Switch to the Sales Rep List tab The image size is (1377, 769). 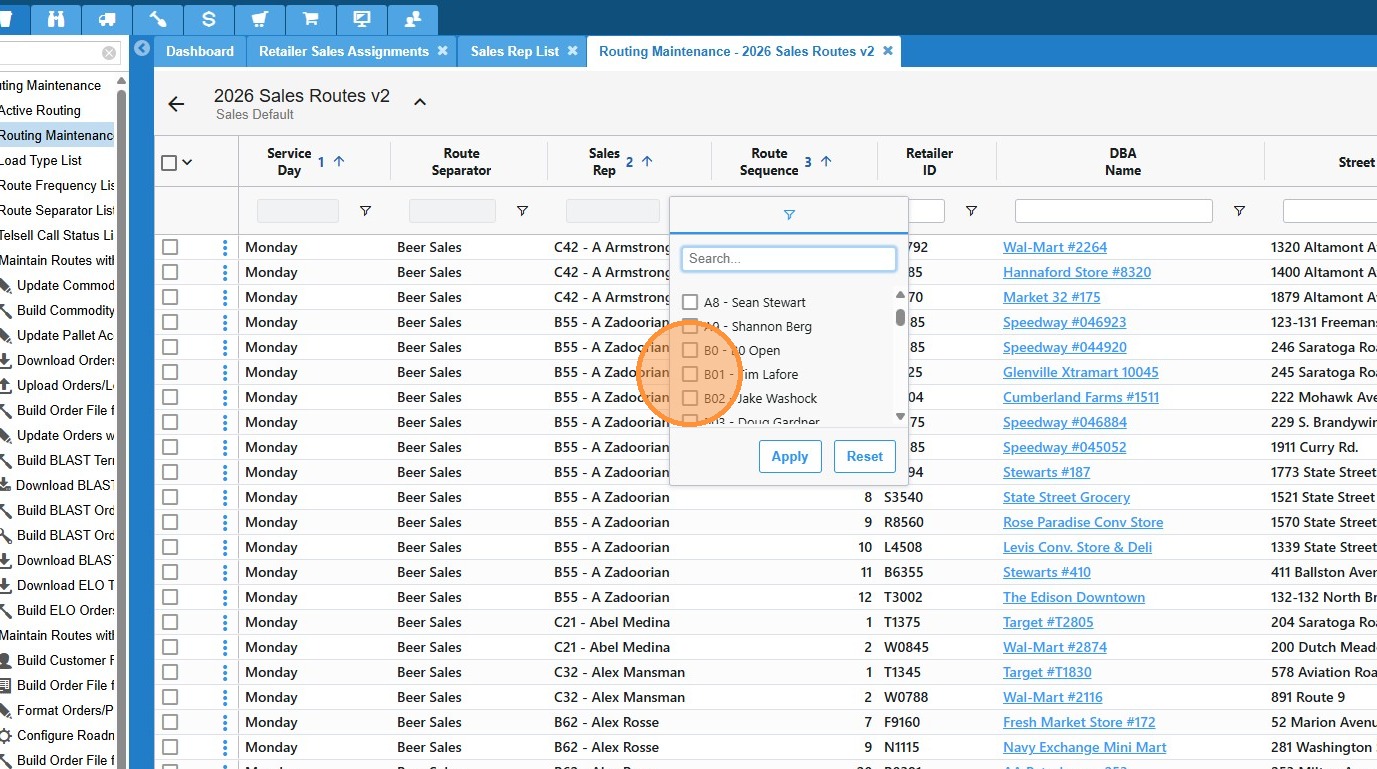(x=514, y=51)
